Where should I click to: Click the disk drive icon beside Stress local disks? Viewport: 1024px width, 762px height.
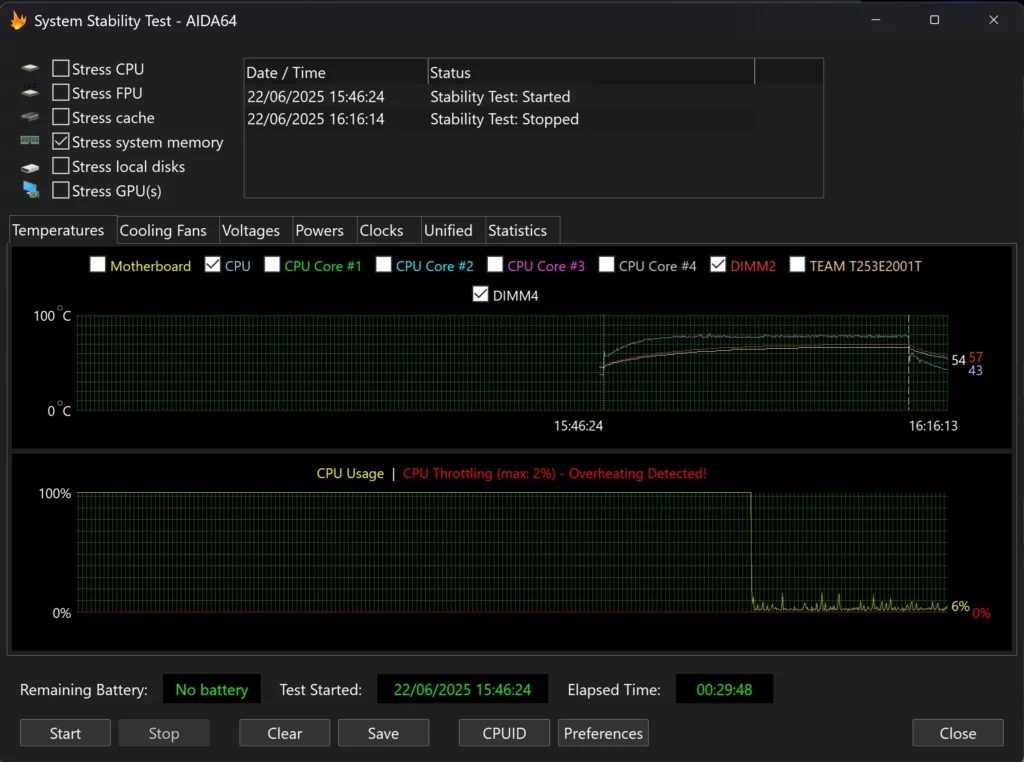coord(29,168)
